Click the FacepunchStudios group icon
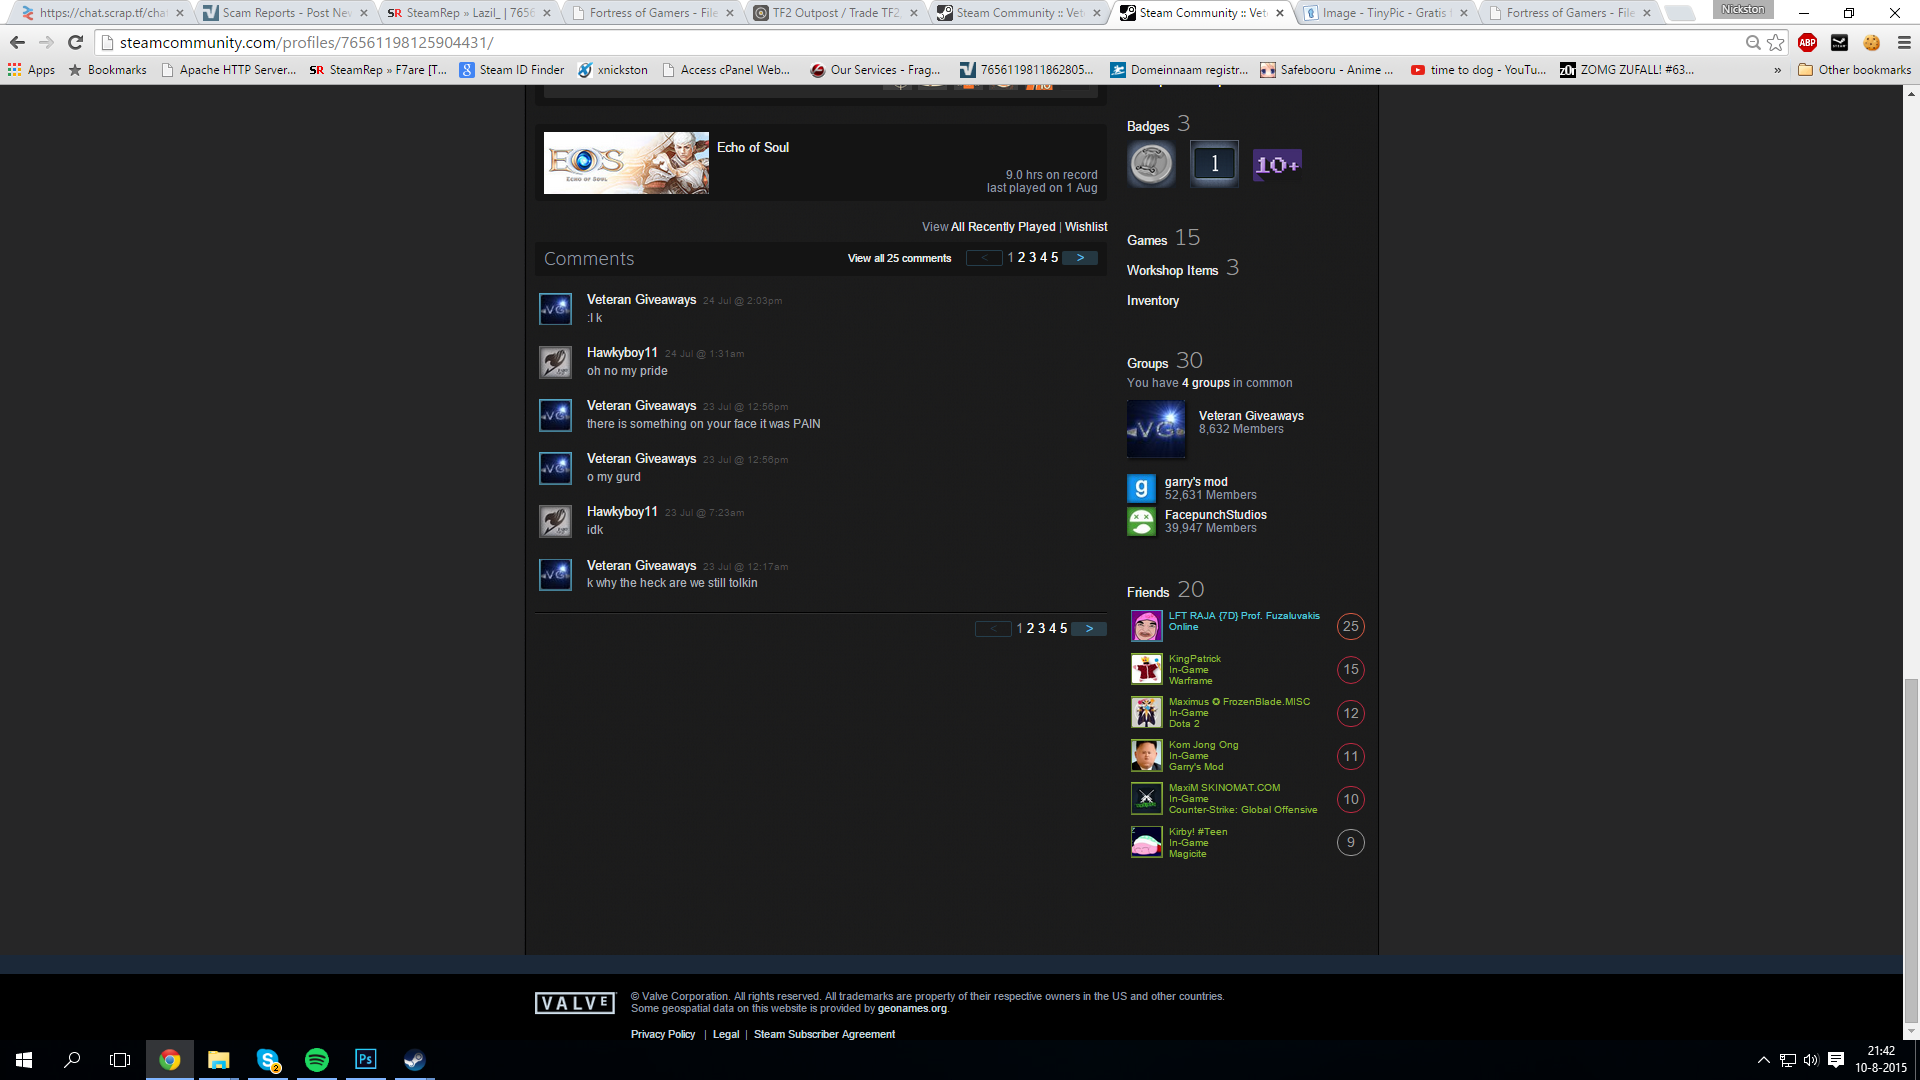Image resolution: width=1920 pixels, height=1080 pixels. click(1141, 521)
